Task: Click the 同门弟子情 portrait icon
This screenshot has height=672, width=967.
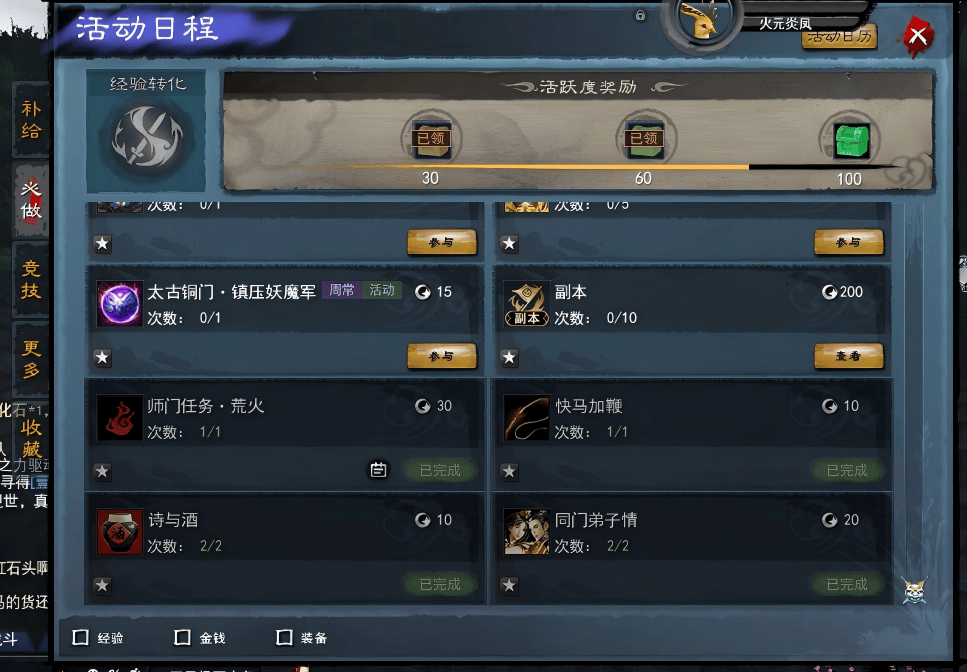Action: click(x=526, y=531)
